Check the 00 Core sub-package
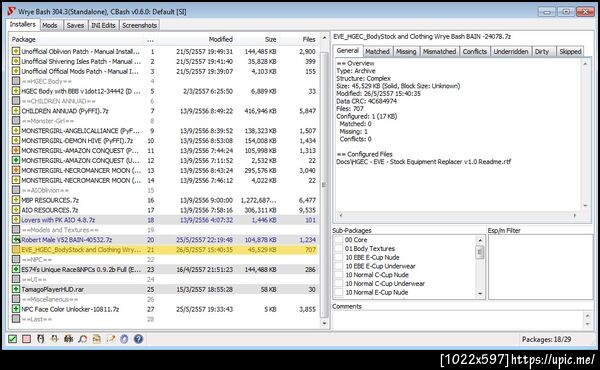600x370 pixels. pyautogui.click(x=339, y=240)
